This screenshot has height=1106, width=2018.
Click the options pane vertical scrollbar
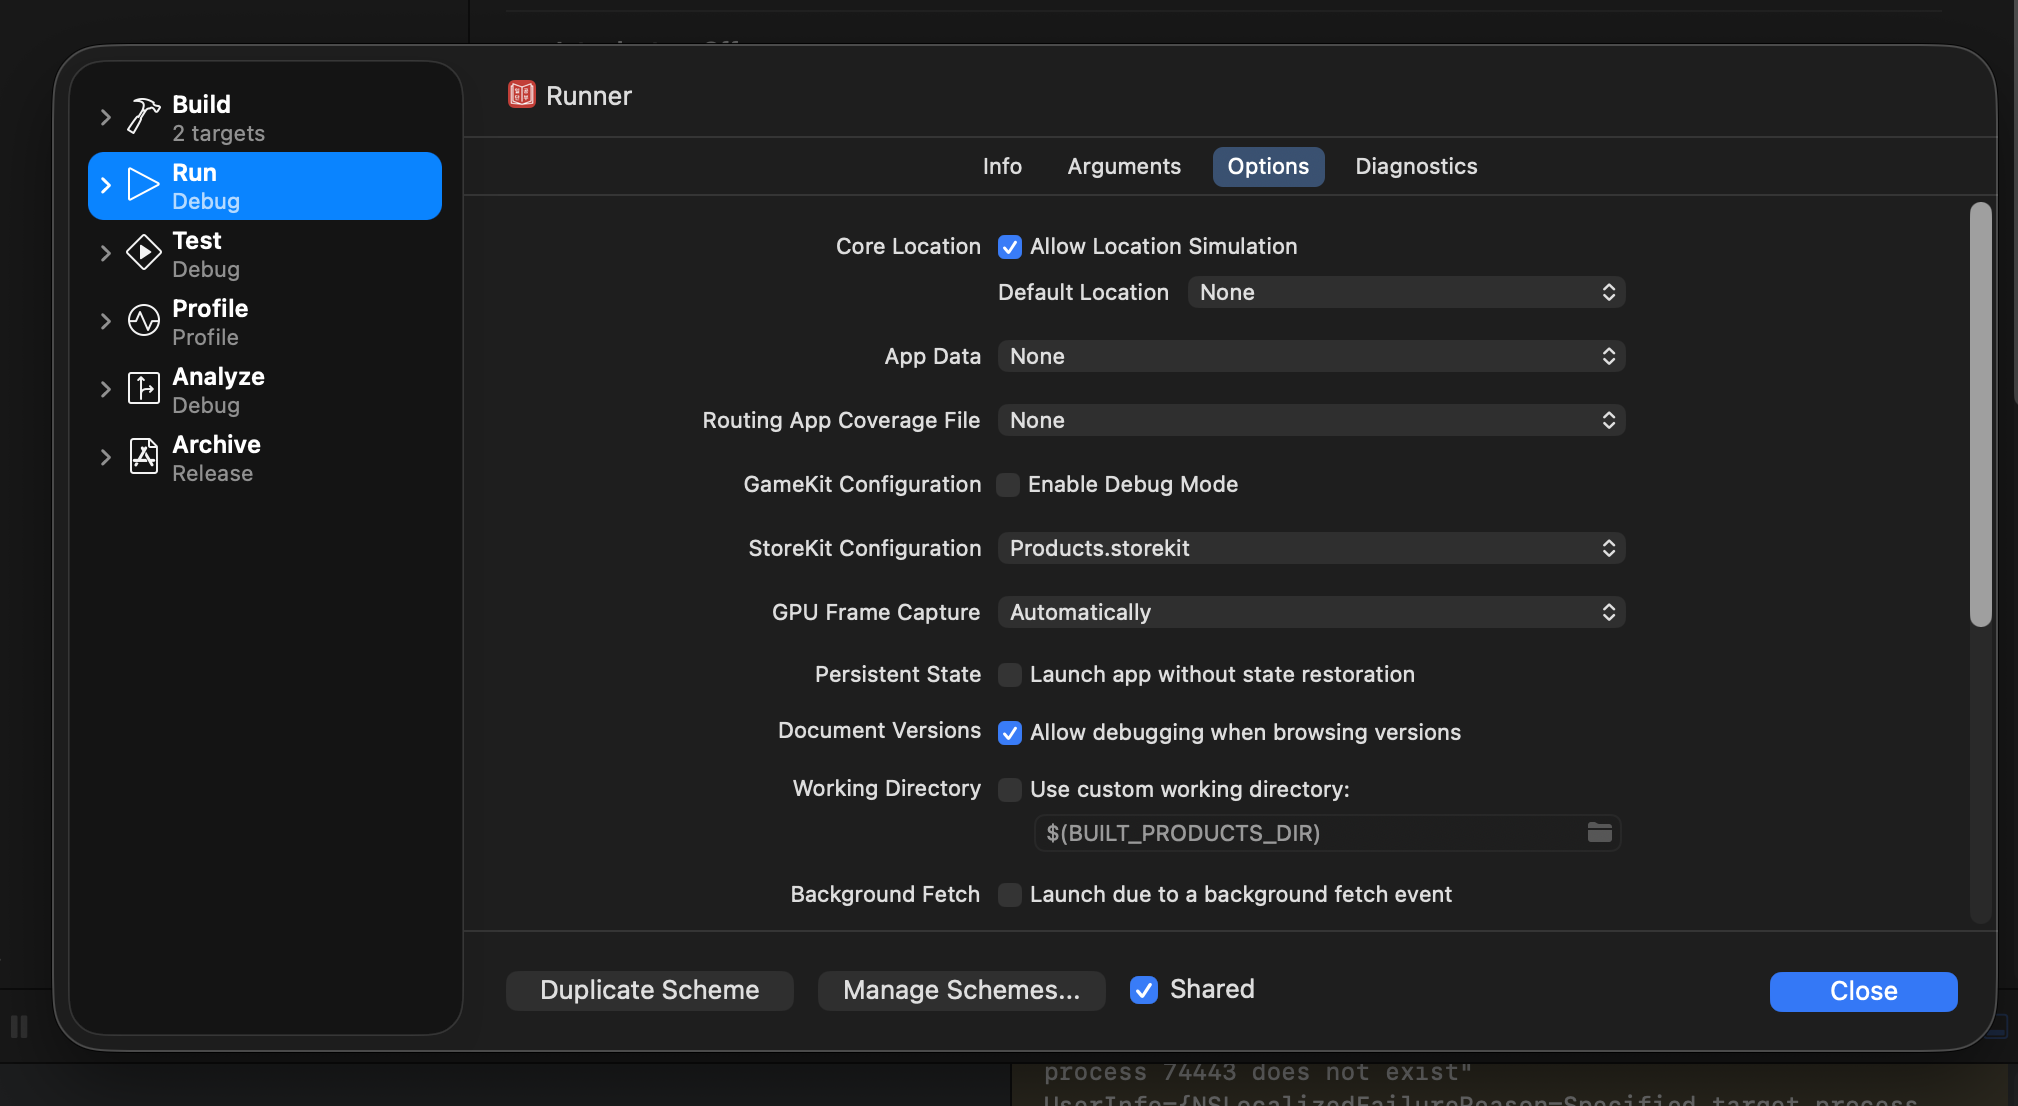1980,415
